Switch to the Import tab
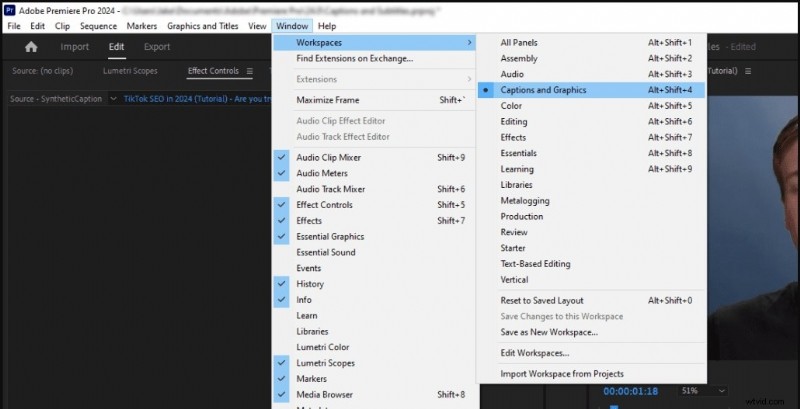This screenshot has height=409, width=800. pyautogui.click(x=74, y=47)
